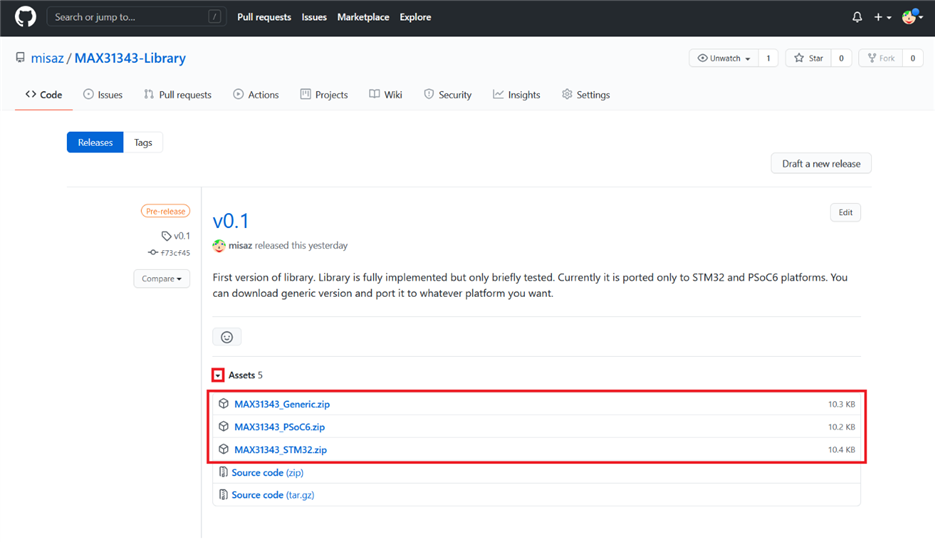Click Draft a new release button
Viewport: 935px width, 542px height.
tap(821, 164)
